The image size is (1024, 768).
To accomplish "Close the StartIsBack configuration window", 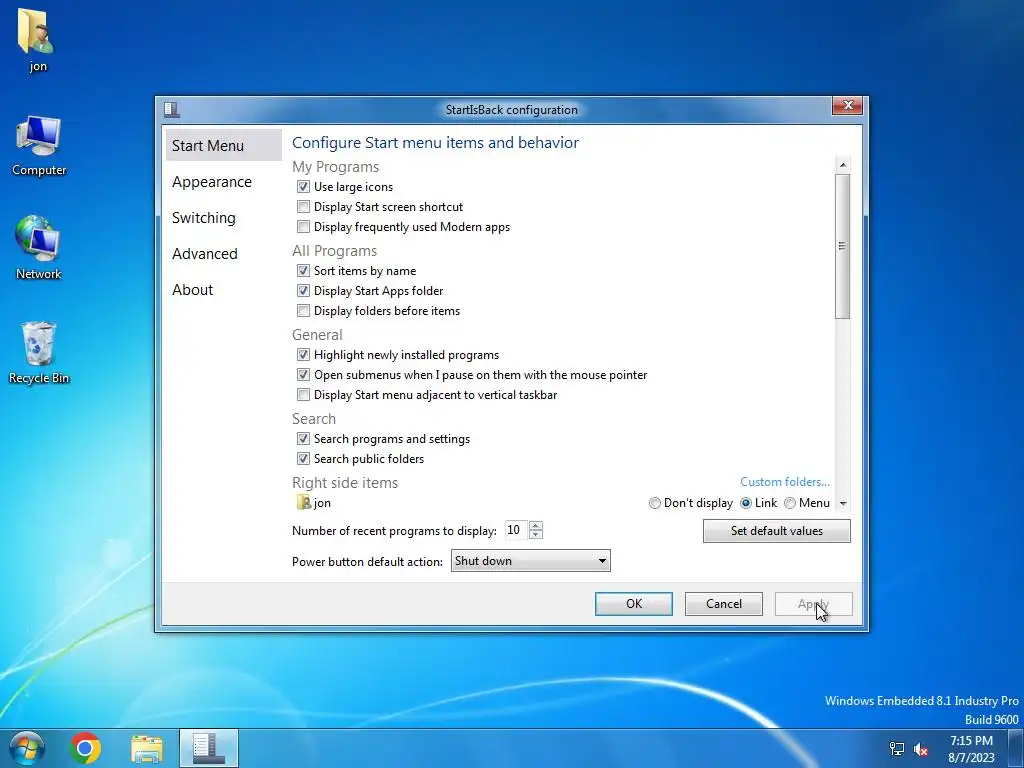I will pos(847,105).
